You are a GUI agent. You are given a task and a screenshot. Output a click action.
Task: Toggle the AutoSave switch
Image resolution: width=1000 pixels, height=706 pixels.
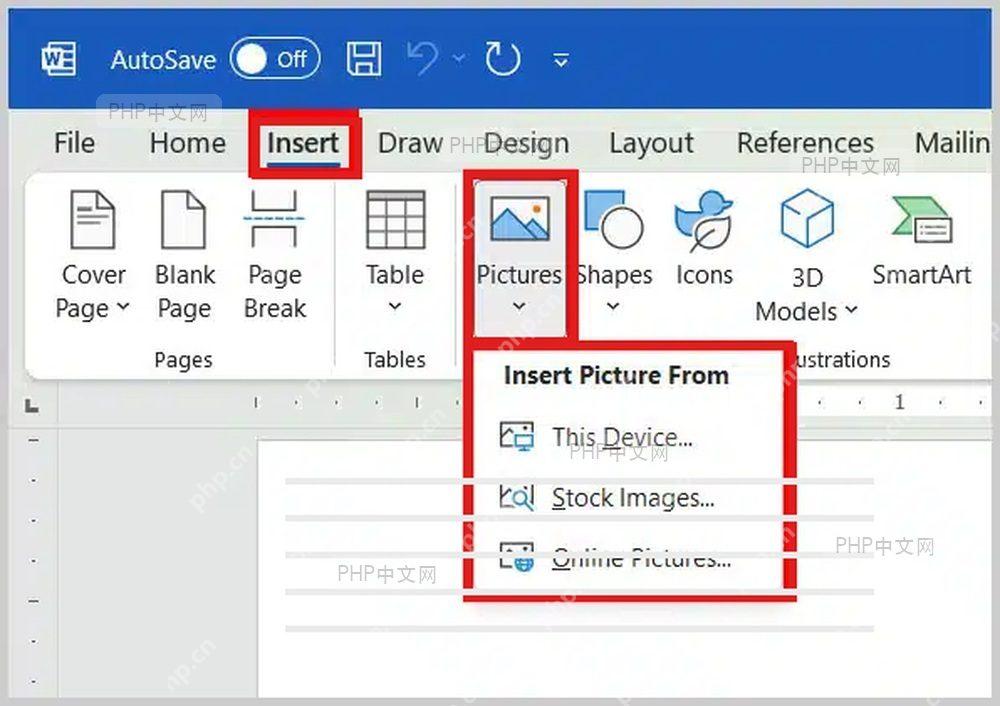(x=275, y=59)
